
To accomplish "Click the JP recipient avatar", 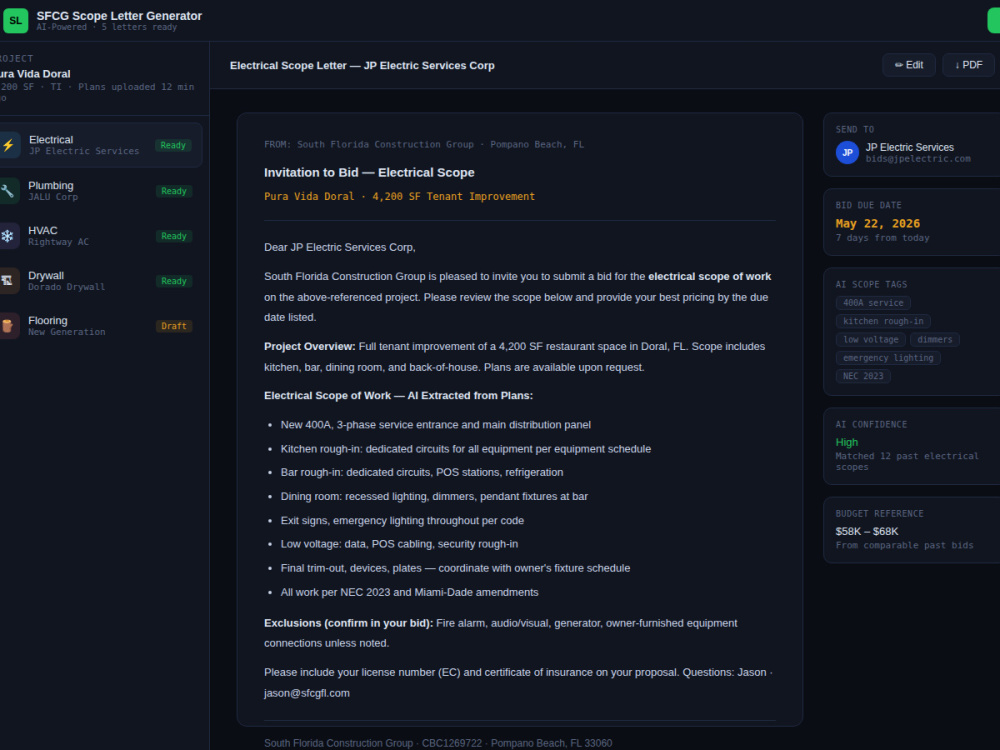I will 847,152.
